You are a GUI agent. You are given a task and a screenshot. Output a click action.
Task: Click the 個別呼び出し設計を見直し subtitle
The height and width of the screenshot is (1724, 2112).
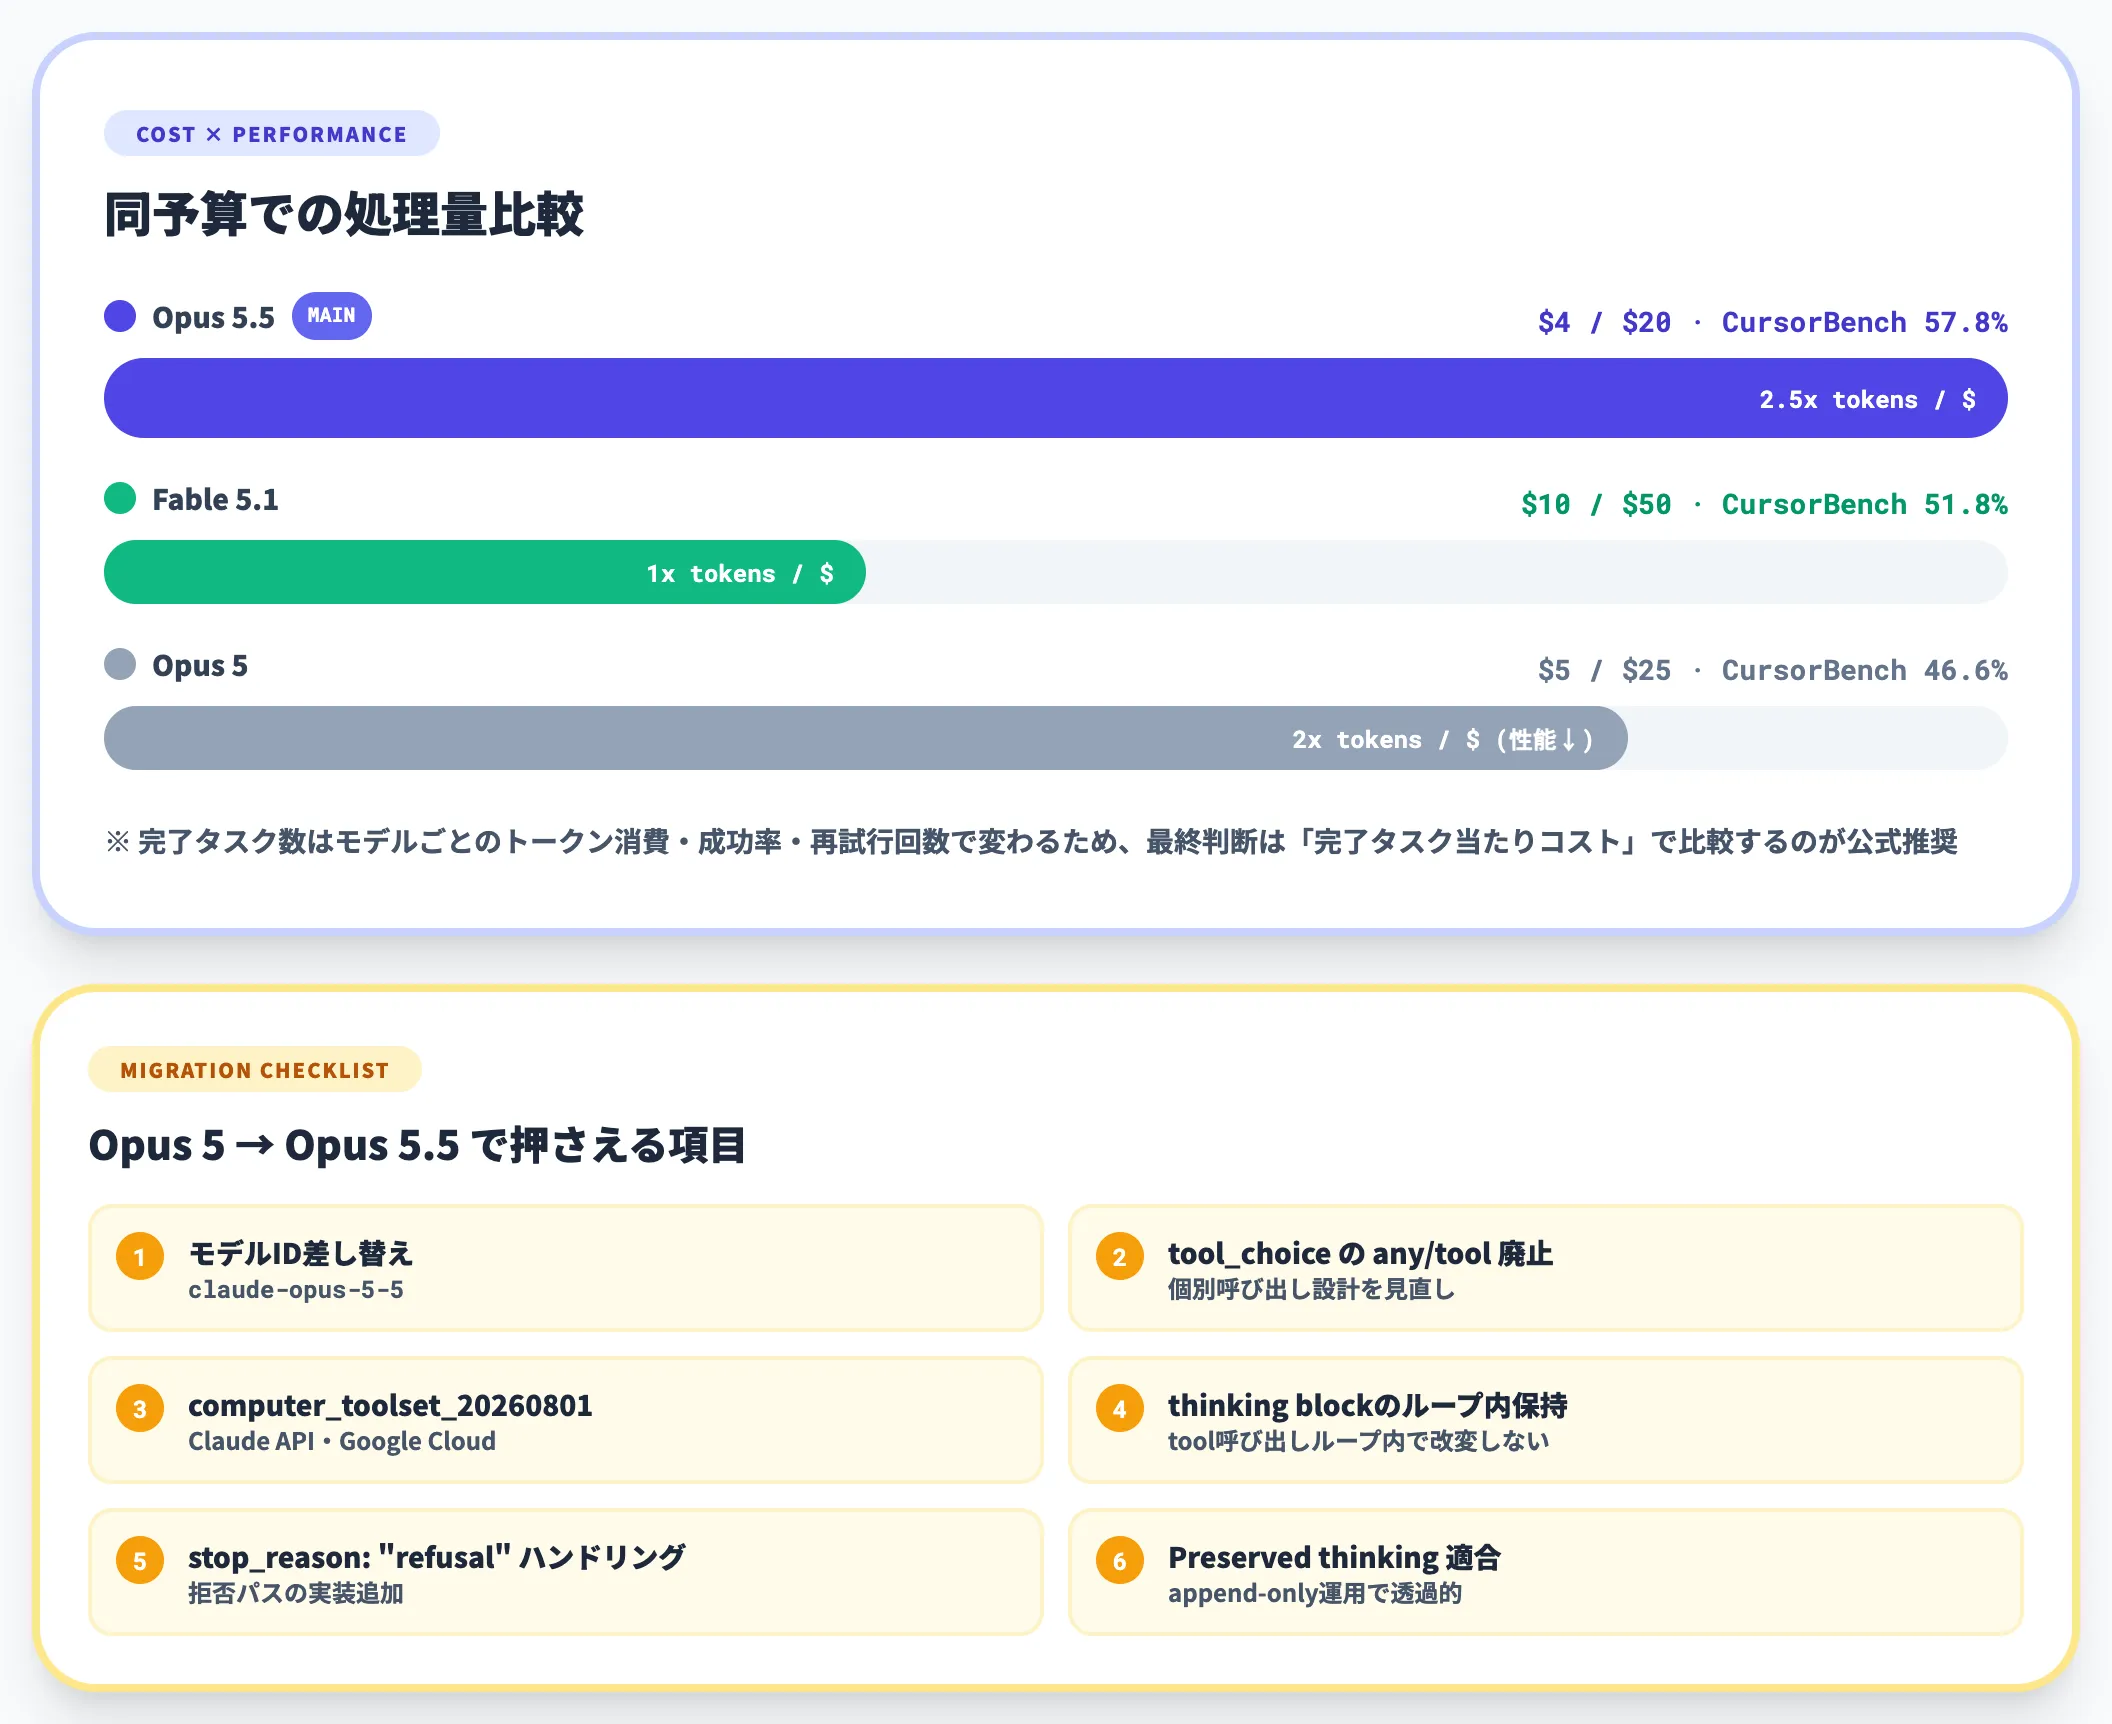(x=1311, y=1290)
